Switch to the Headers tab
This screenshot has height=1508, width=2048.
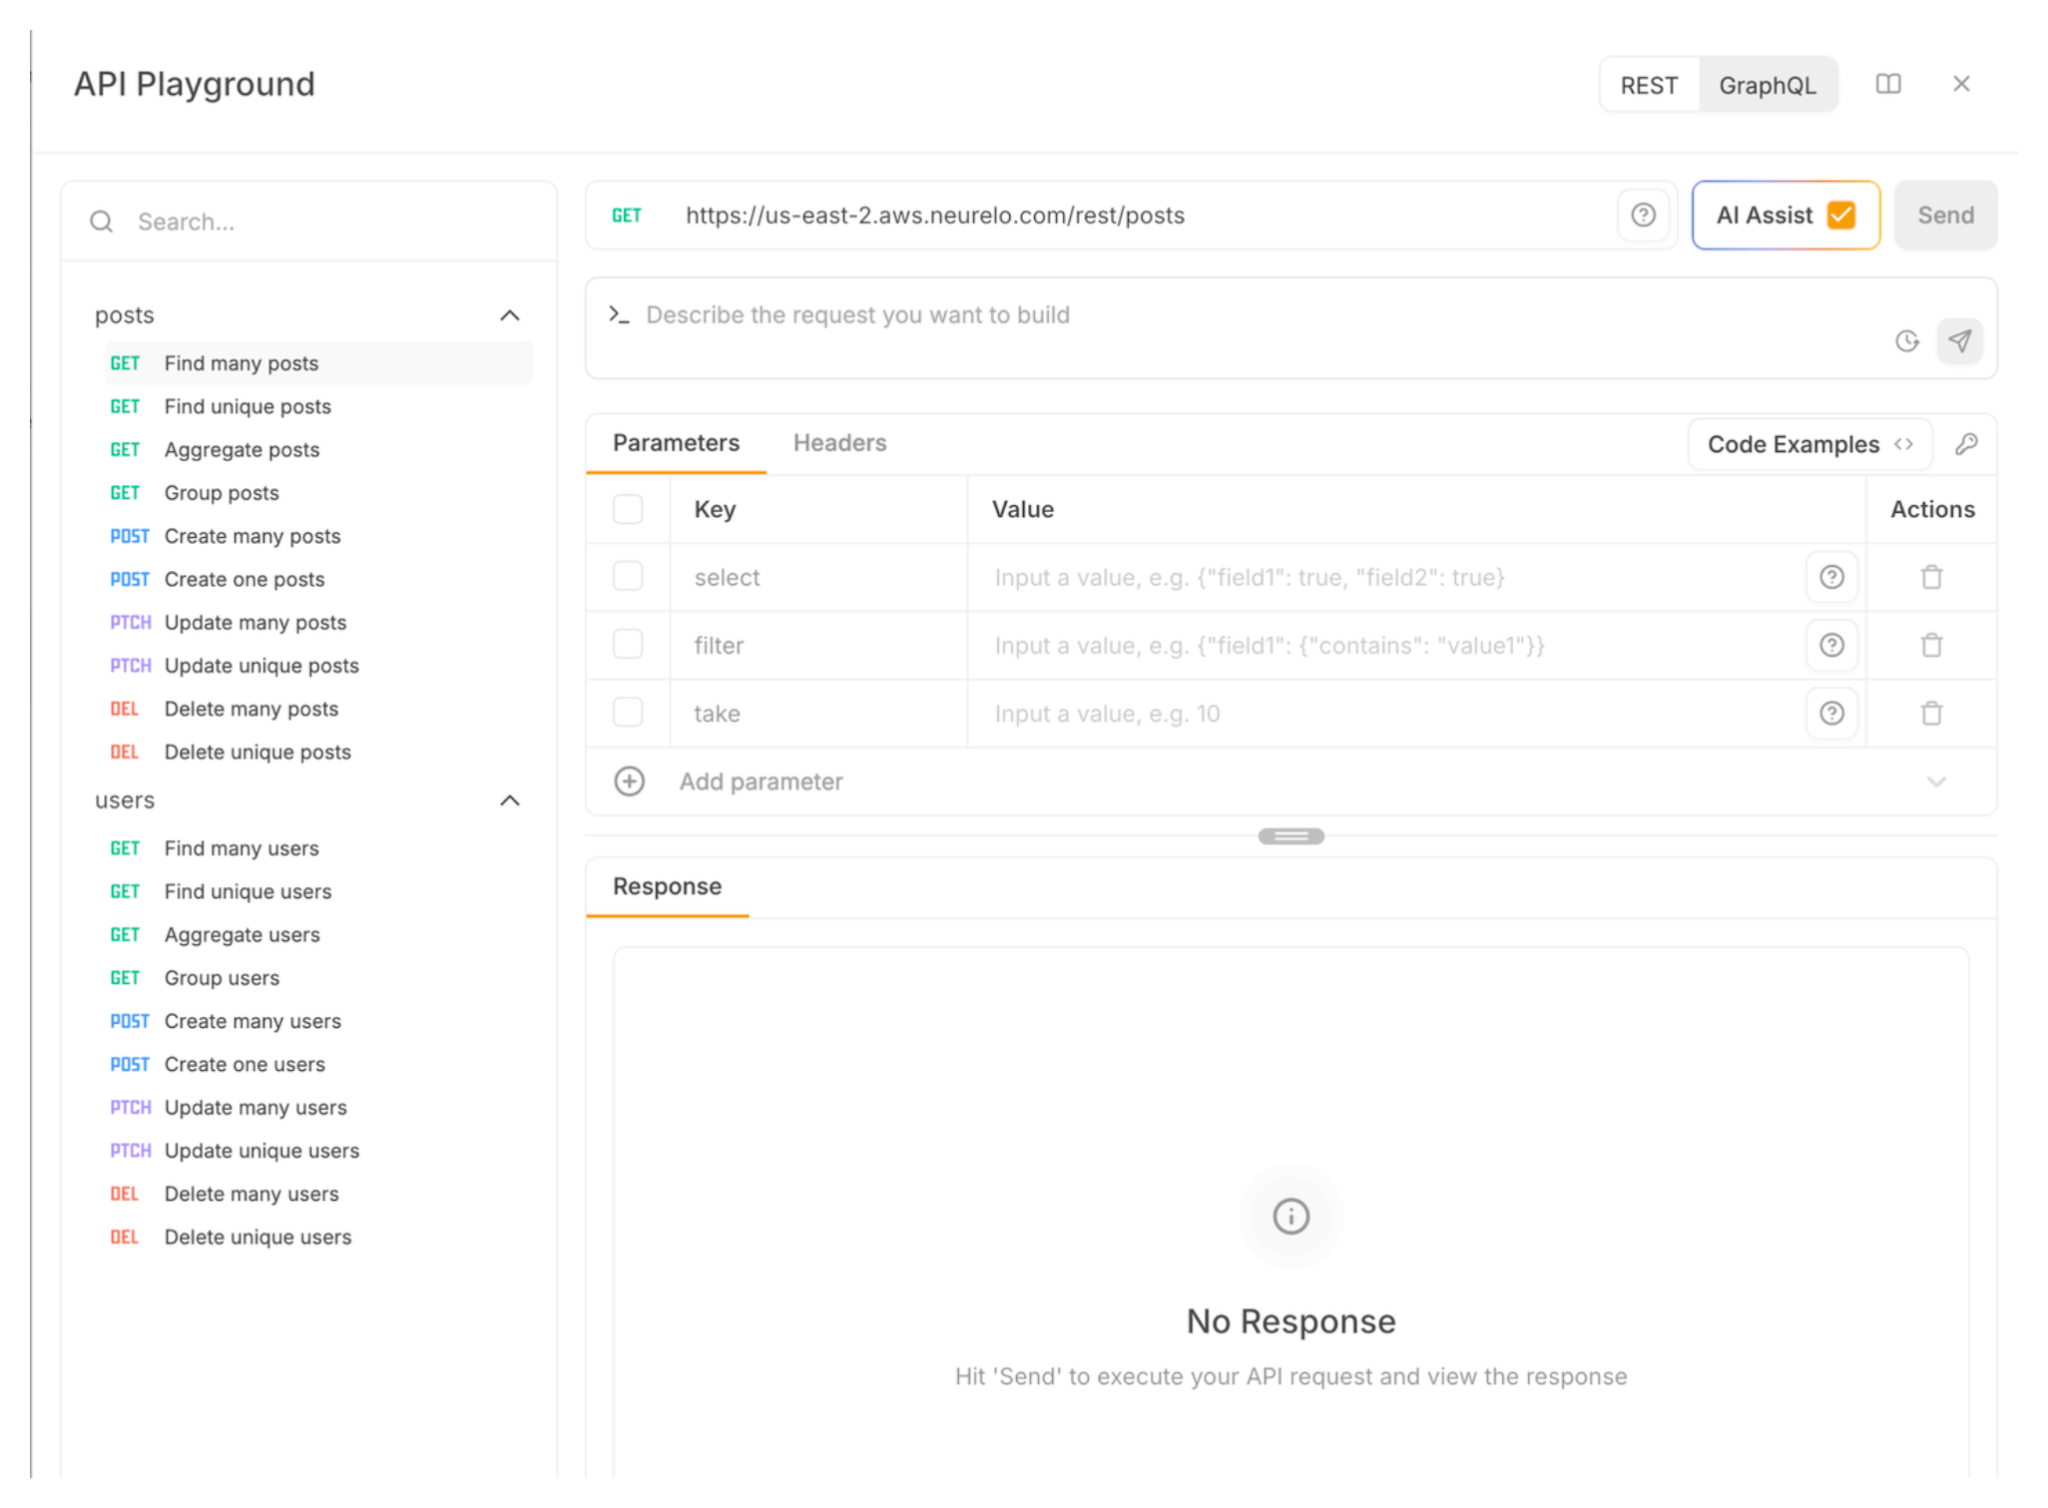[839, 443]
